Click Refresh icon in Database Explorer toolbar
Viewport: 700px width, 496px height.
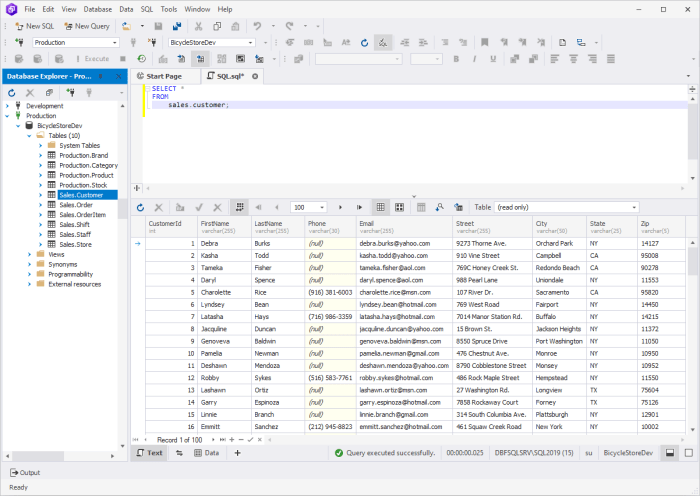click(x=12, y=92)
